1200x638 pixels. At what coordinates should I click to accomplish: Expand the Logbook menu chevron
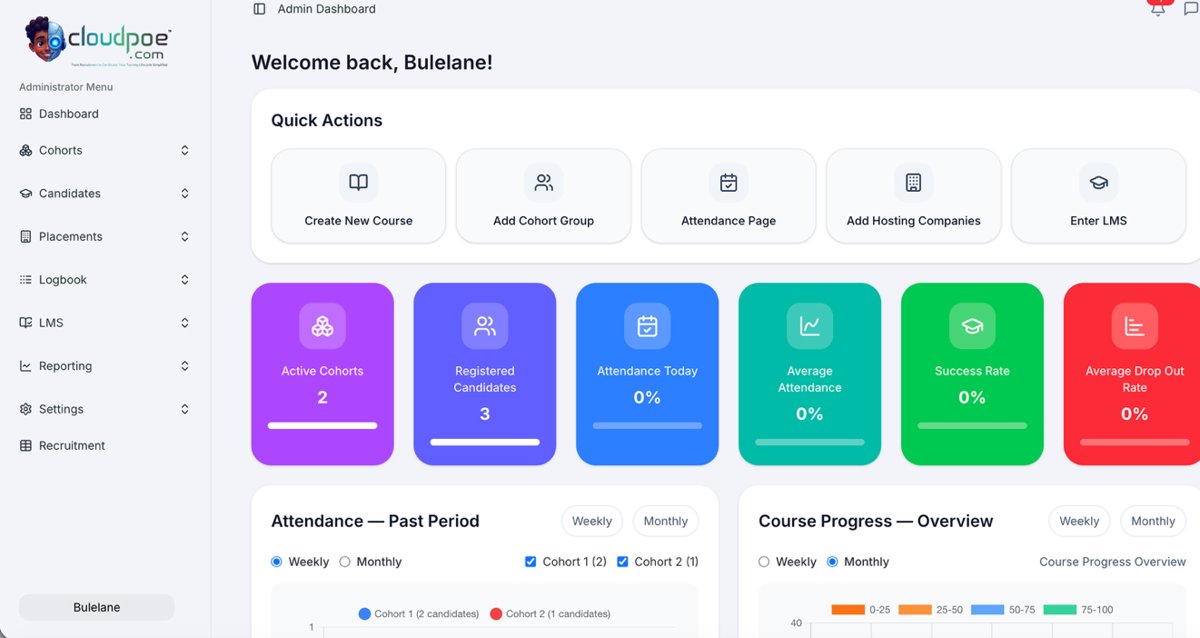click(x=185, y=280)
